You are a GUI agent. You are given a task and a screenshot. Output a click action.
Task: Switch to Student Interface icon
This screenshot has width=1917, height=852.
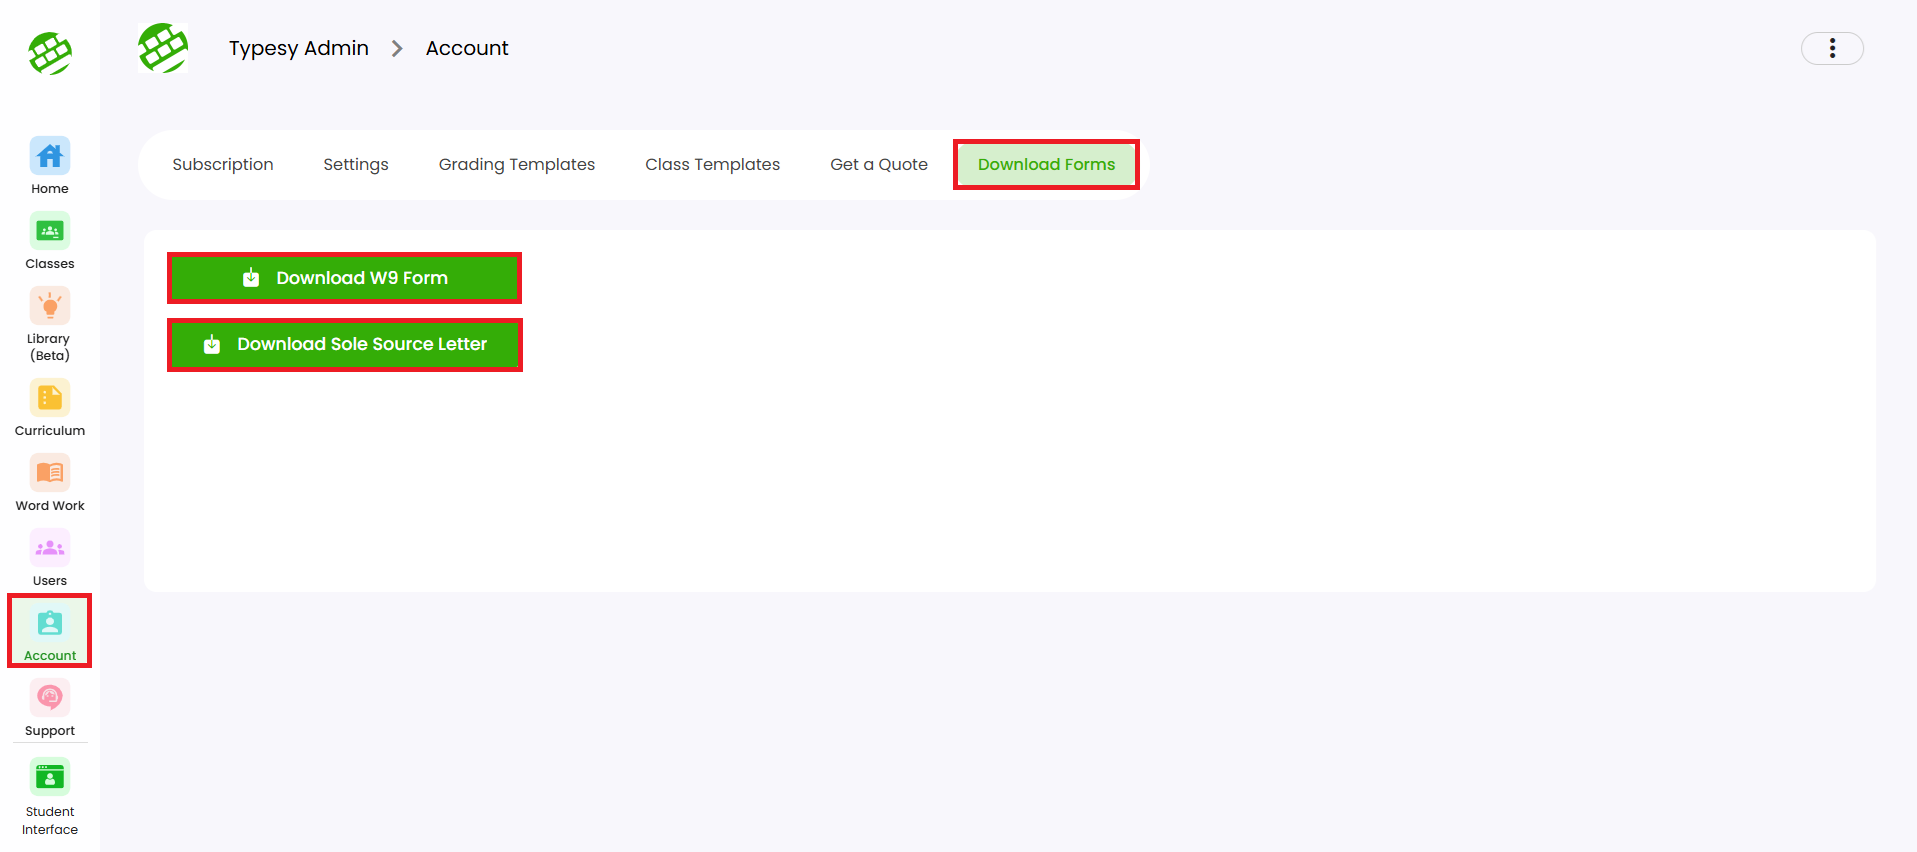[50, 777]
